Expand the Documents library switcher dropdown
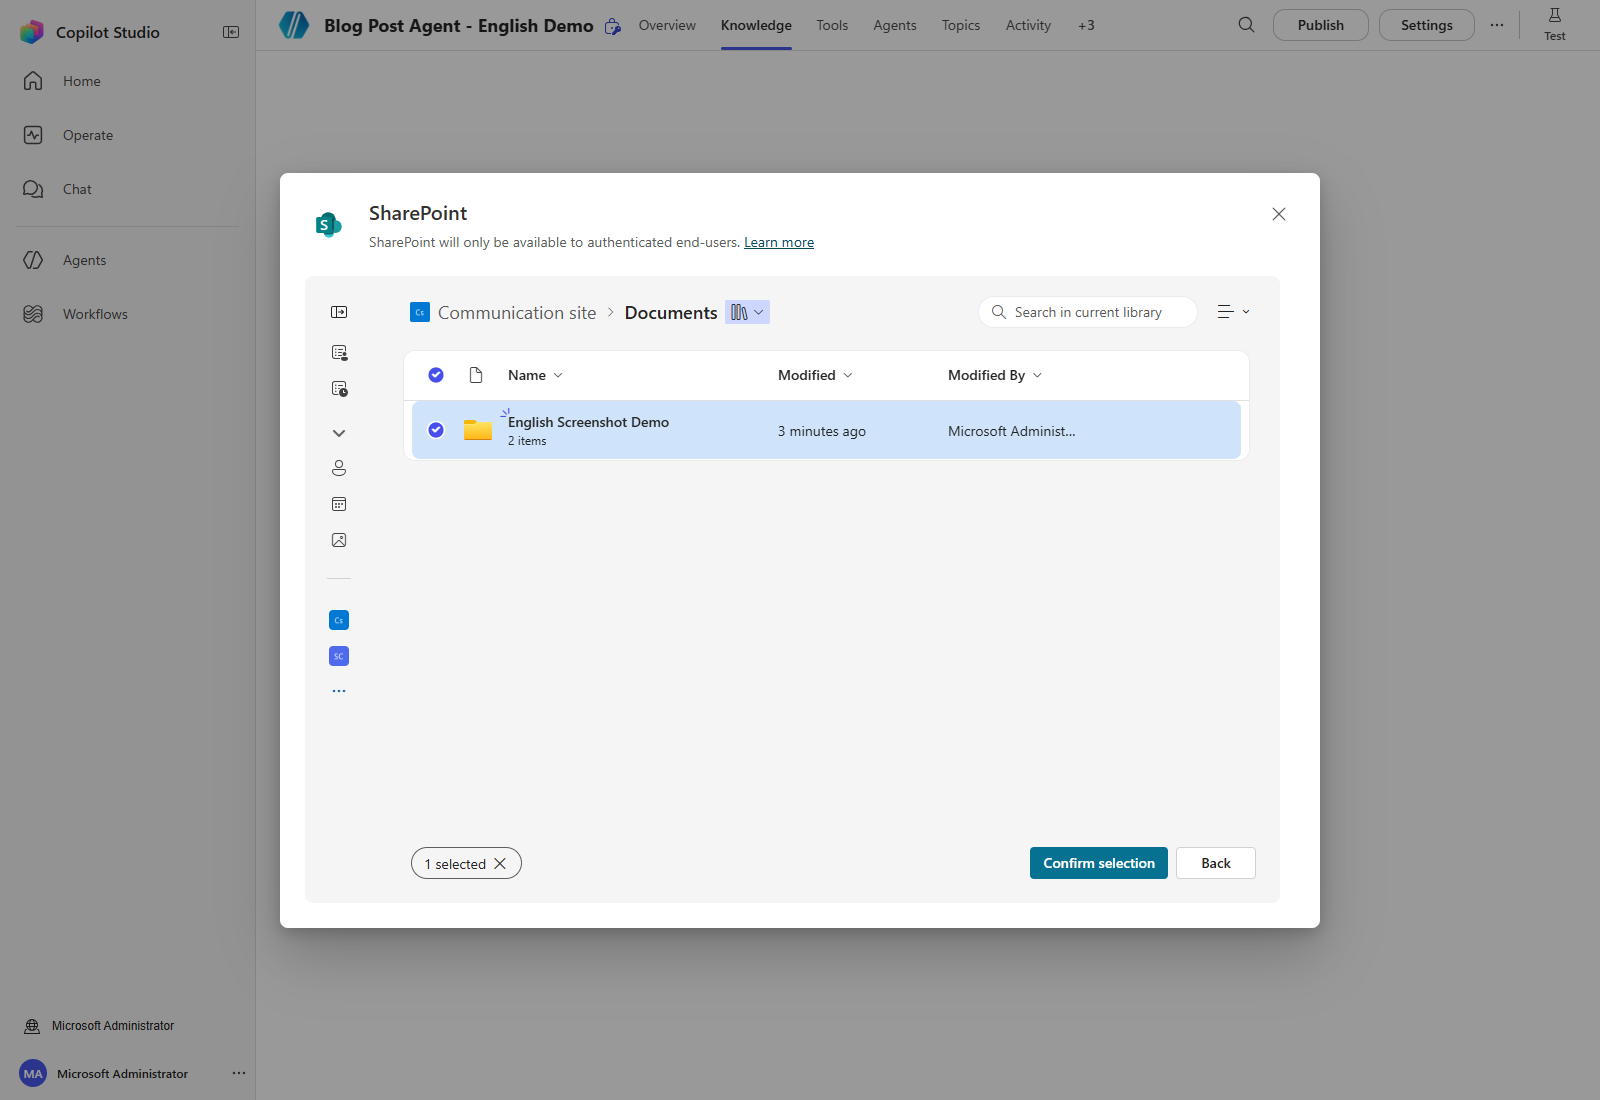The width and height of the screenshot is (1600, 1100). 747,312
